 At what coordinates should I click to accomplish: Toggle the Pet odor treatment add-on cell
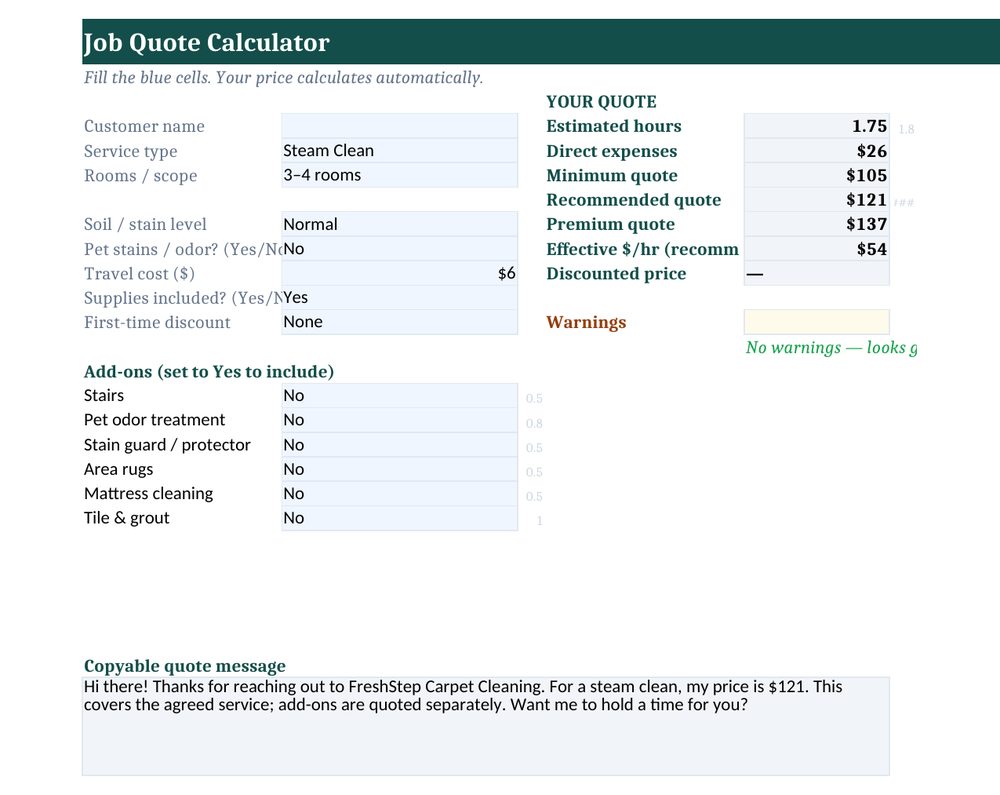click(399, 420)
